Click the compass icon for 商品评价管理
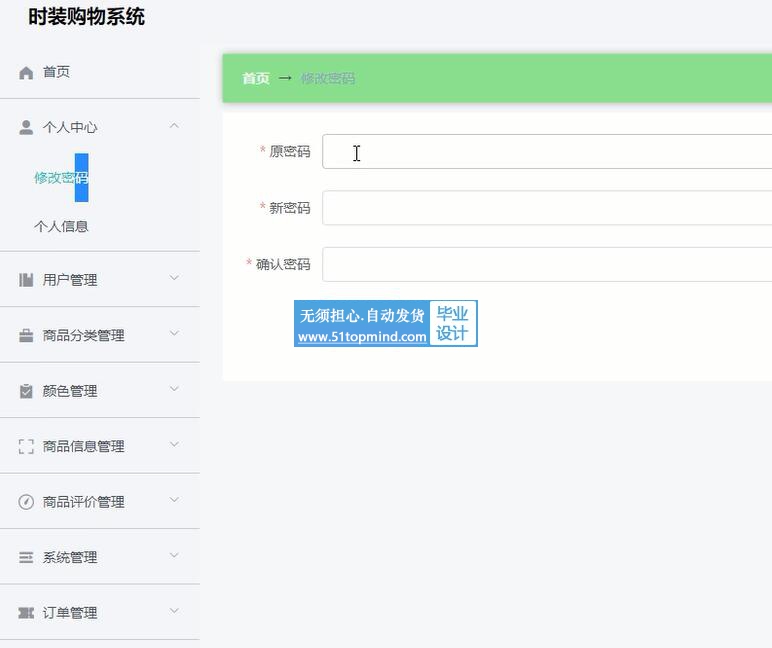The image size is (772, 648). [x=26, y=502]
